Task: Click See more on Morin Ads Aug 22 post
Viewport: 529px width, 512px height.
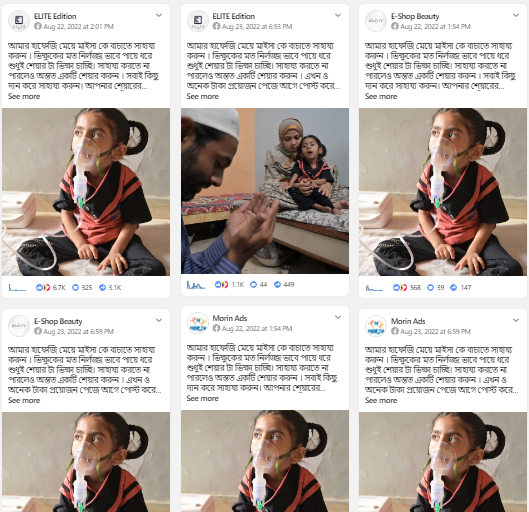Action: point(202,398)
